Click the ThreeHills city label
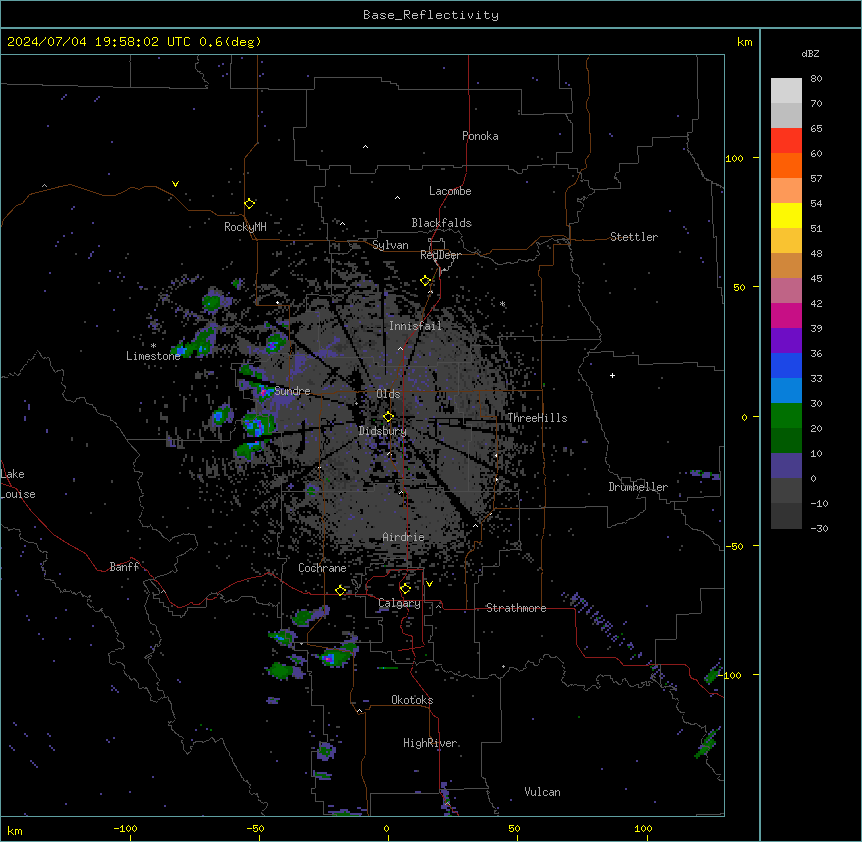The width and height of the screenshot is (862, 842). (x=537, y=418)
